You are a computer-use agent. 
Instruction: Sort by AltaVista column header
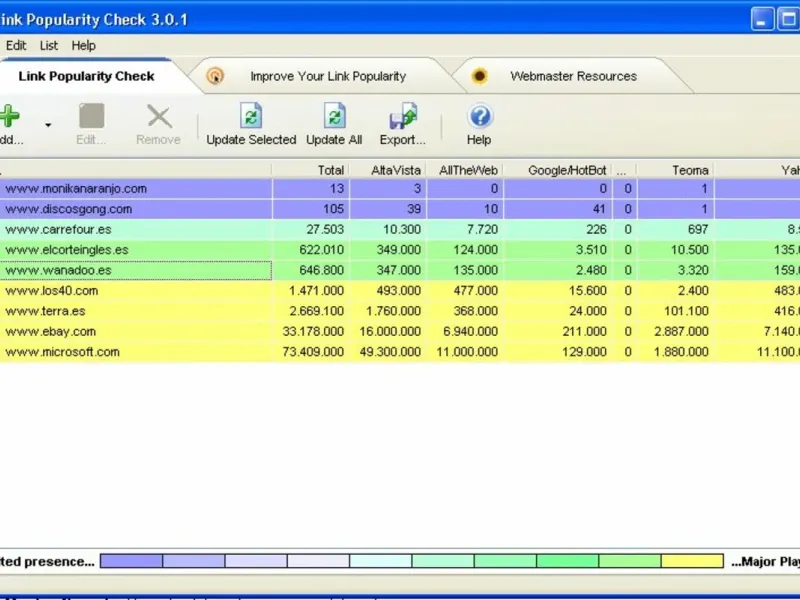tap(388, 170)
